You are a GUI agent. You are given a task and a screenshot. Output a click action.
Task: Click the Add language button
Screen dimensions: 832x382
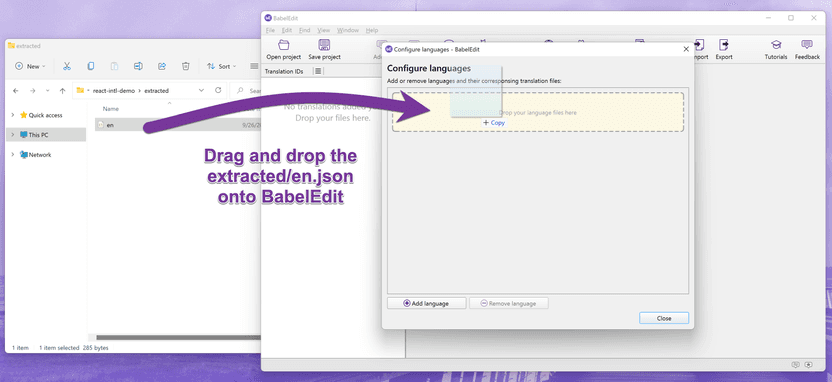click(427, 303)
